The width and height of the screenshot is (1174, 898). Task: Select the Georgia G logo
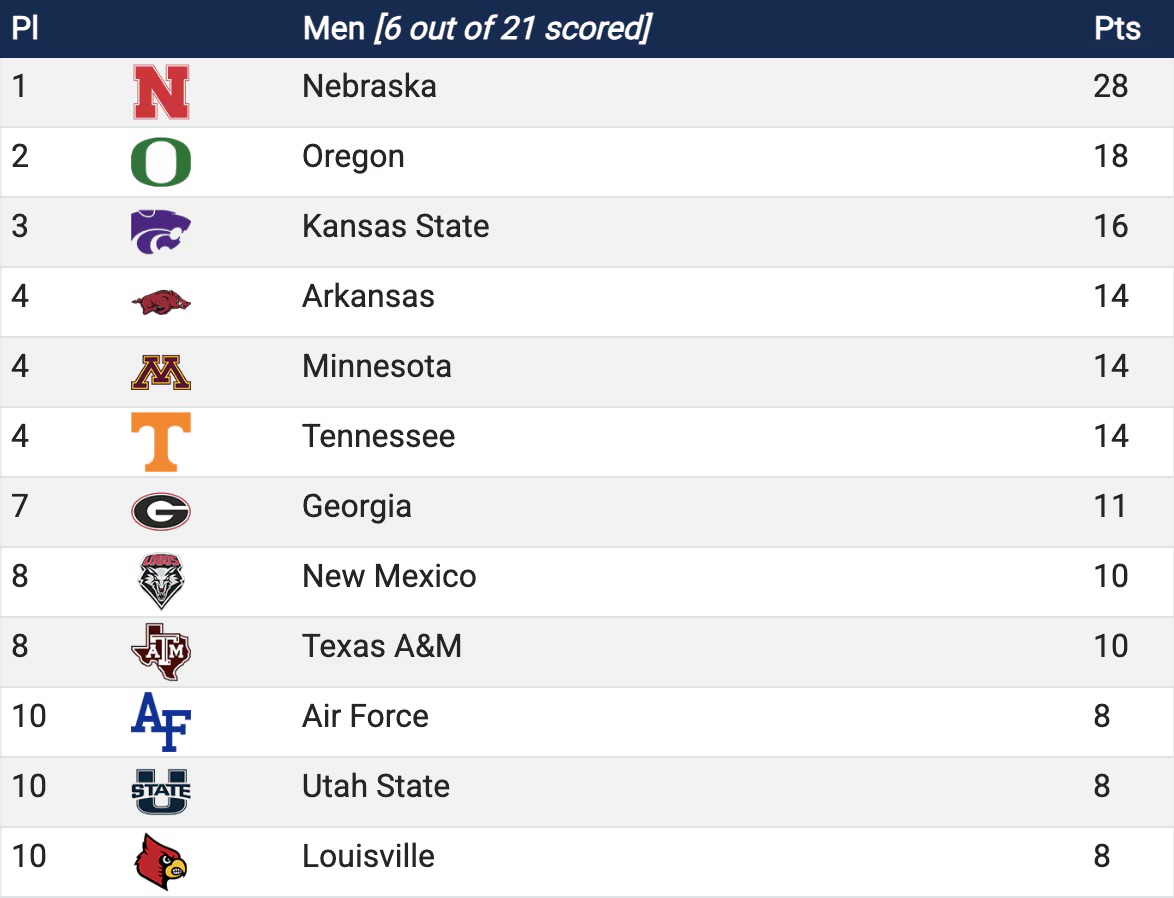pos(161,512)
